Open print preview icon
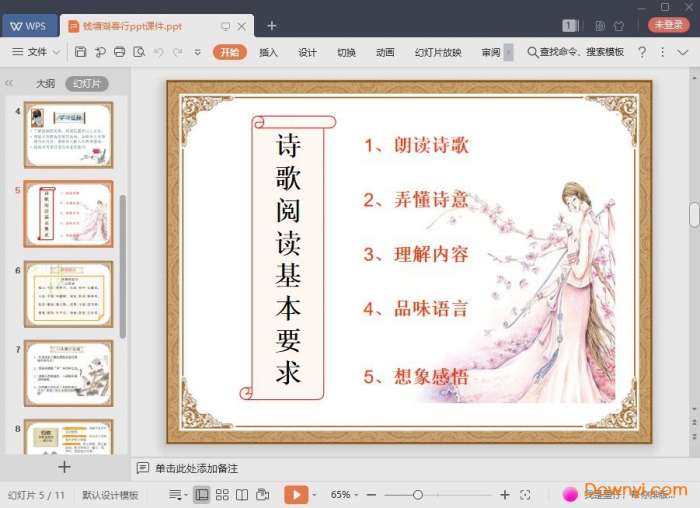 point(139,52)
